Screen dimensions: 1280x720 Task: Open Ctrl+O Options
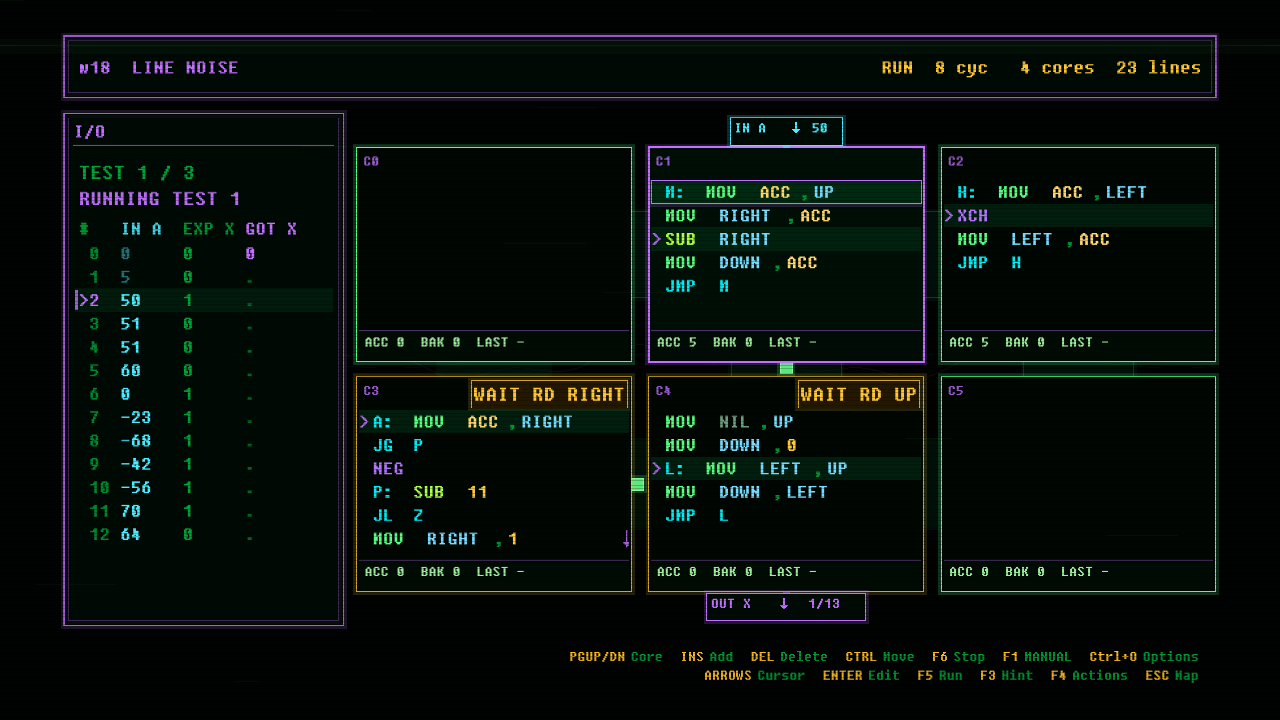coord(1144,657)
